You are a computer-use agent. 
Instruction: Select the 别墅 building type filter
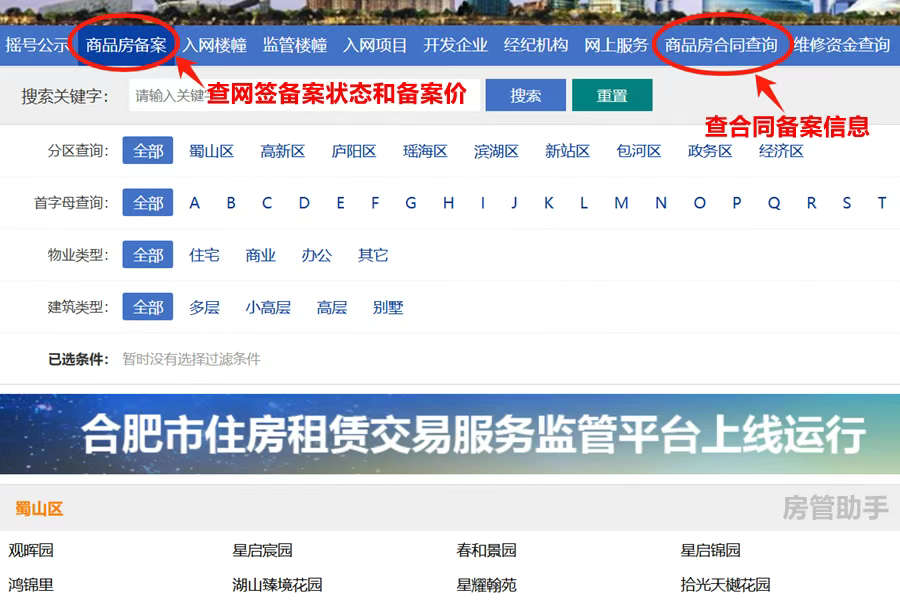388,307
